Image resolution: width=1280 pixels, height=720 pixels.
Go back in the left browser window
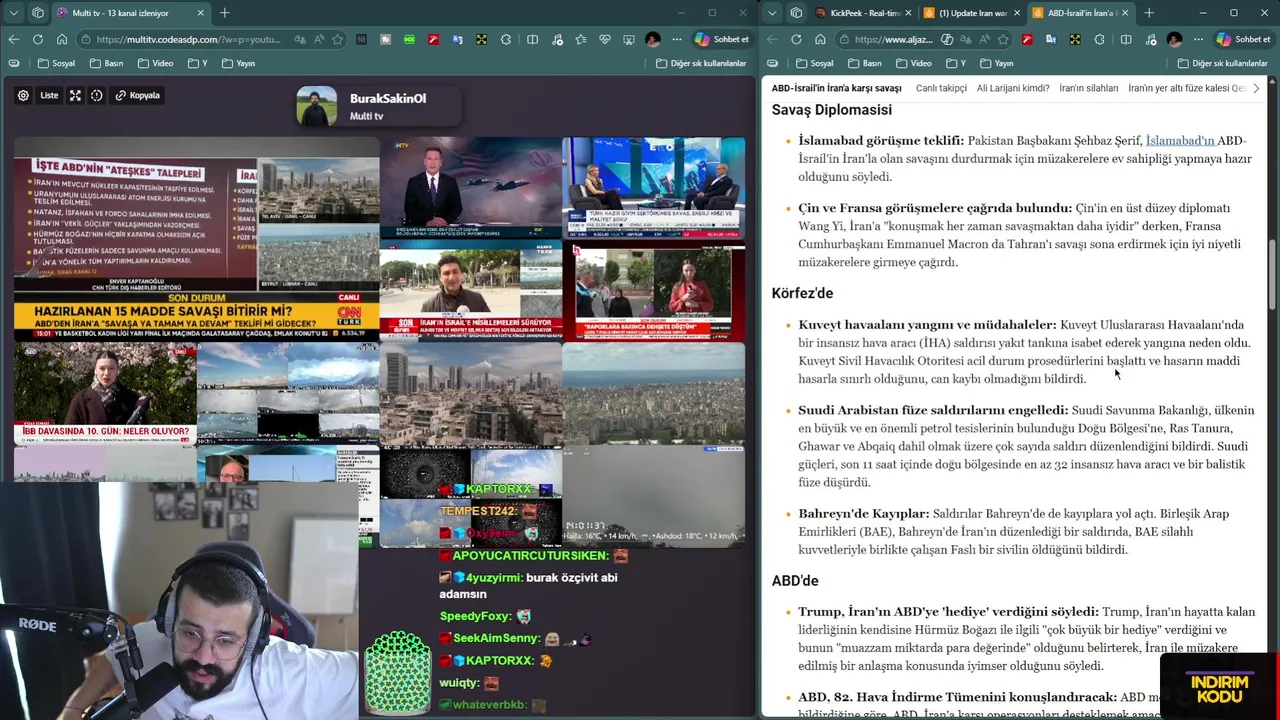coord(13,39)
